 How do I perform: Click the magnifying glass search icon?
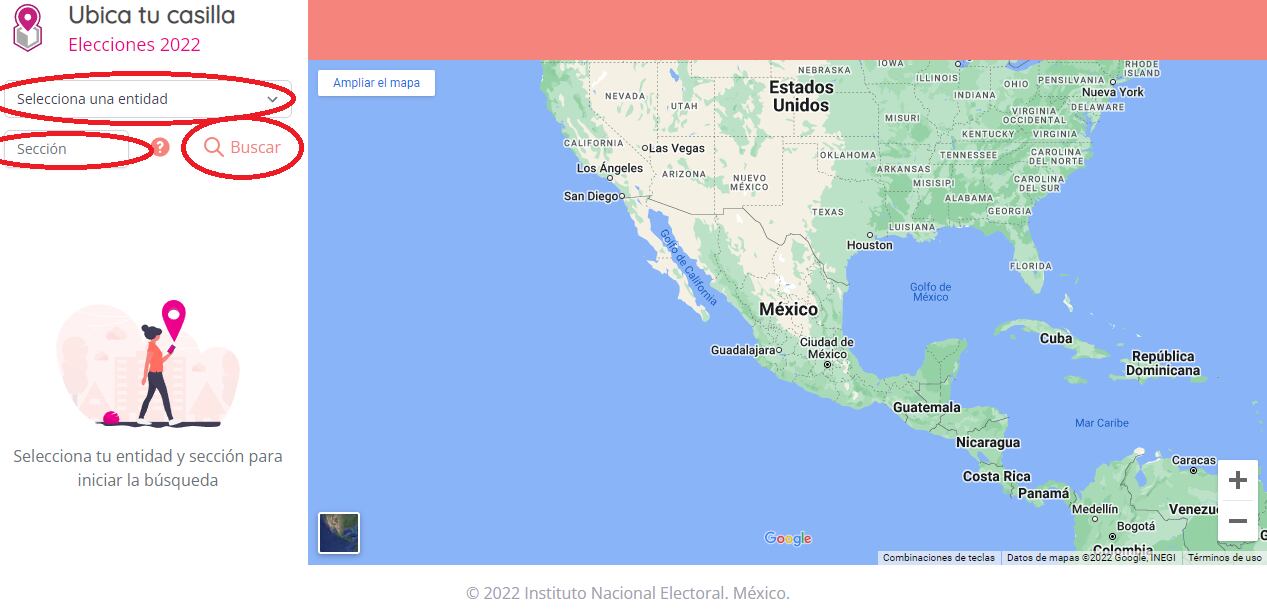coord(213,148)
